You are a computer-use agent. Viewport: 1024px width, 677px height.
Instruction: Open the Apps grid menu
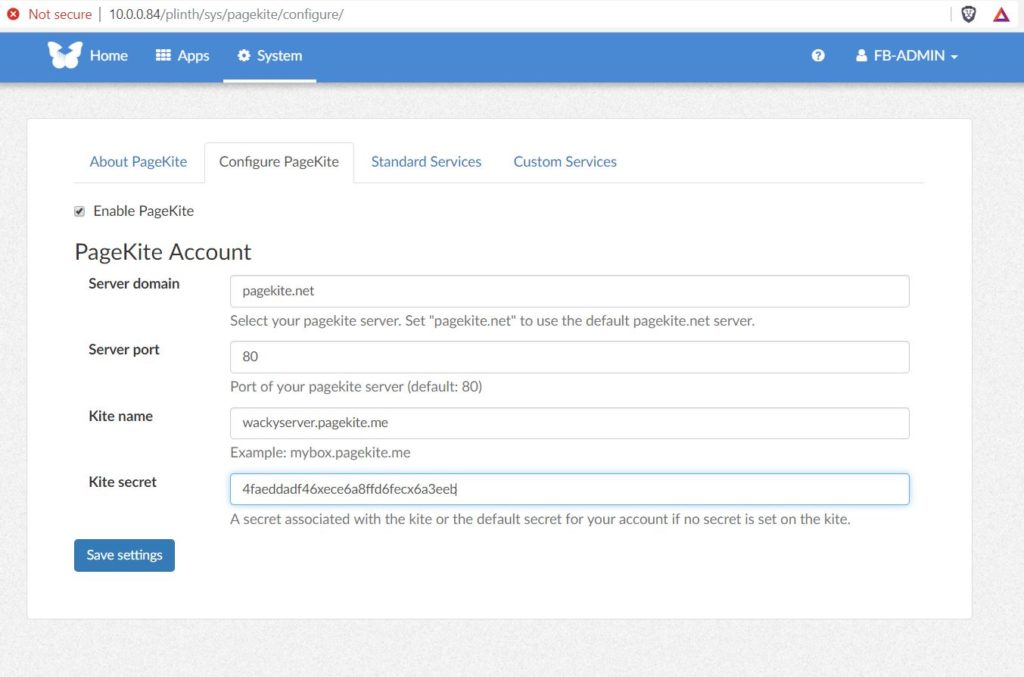click(x=182, y=55)
